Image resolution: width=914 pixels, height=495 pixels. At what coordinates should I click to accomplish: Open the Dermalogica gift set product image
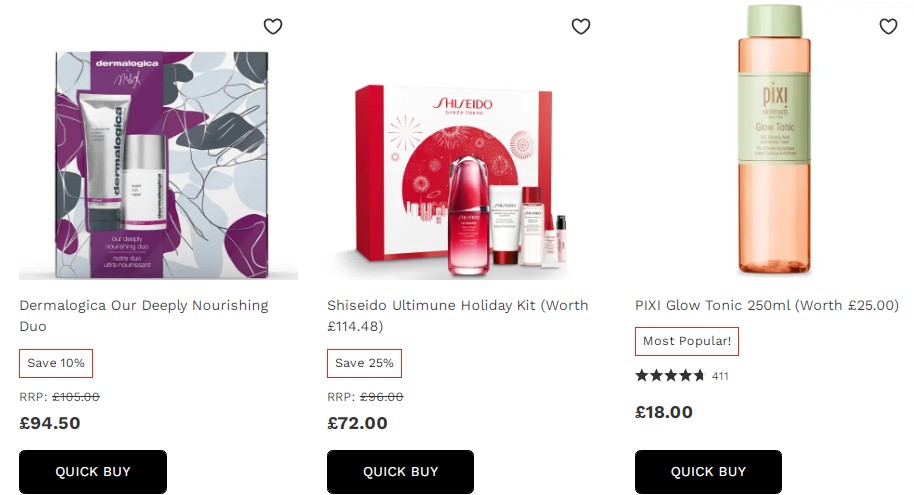point(159,164)
